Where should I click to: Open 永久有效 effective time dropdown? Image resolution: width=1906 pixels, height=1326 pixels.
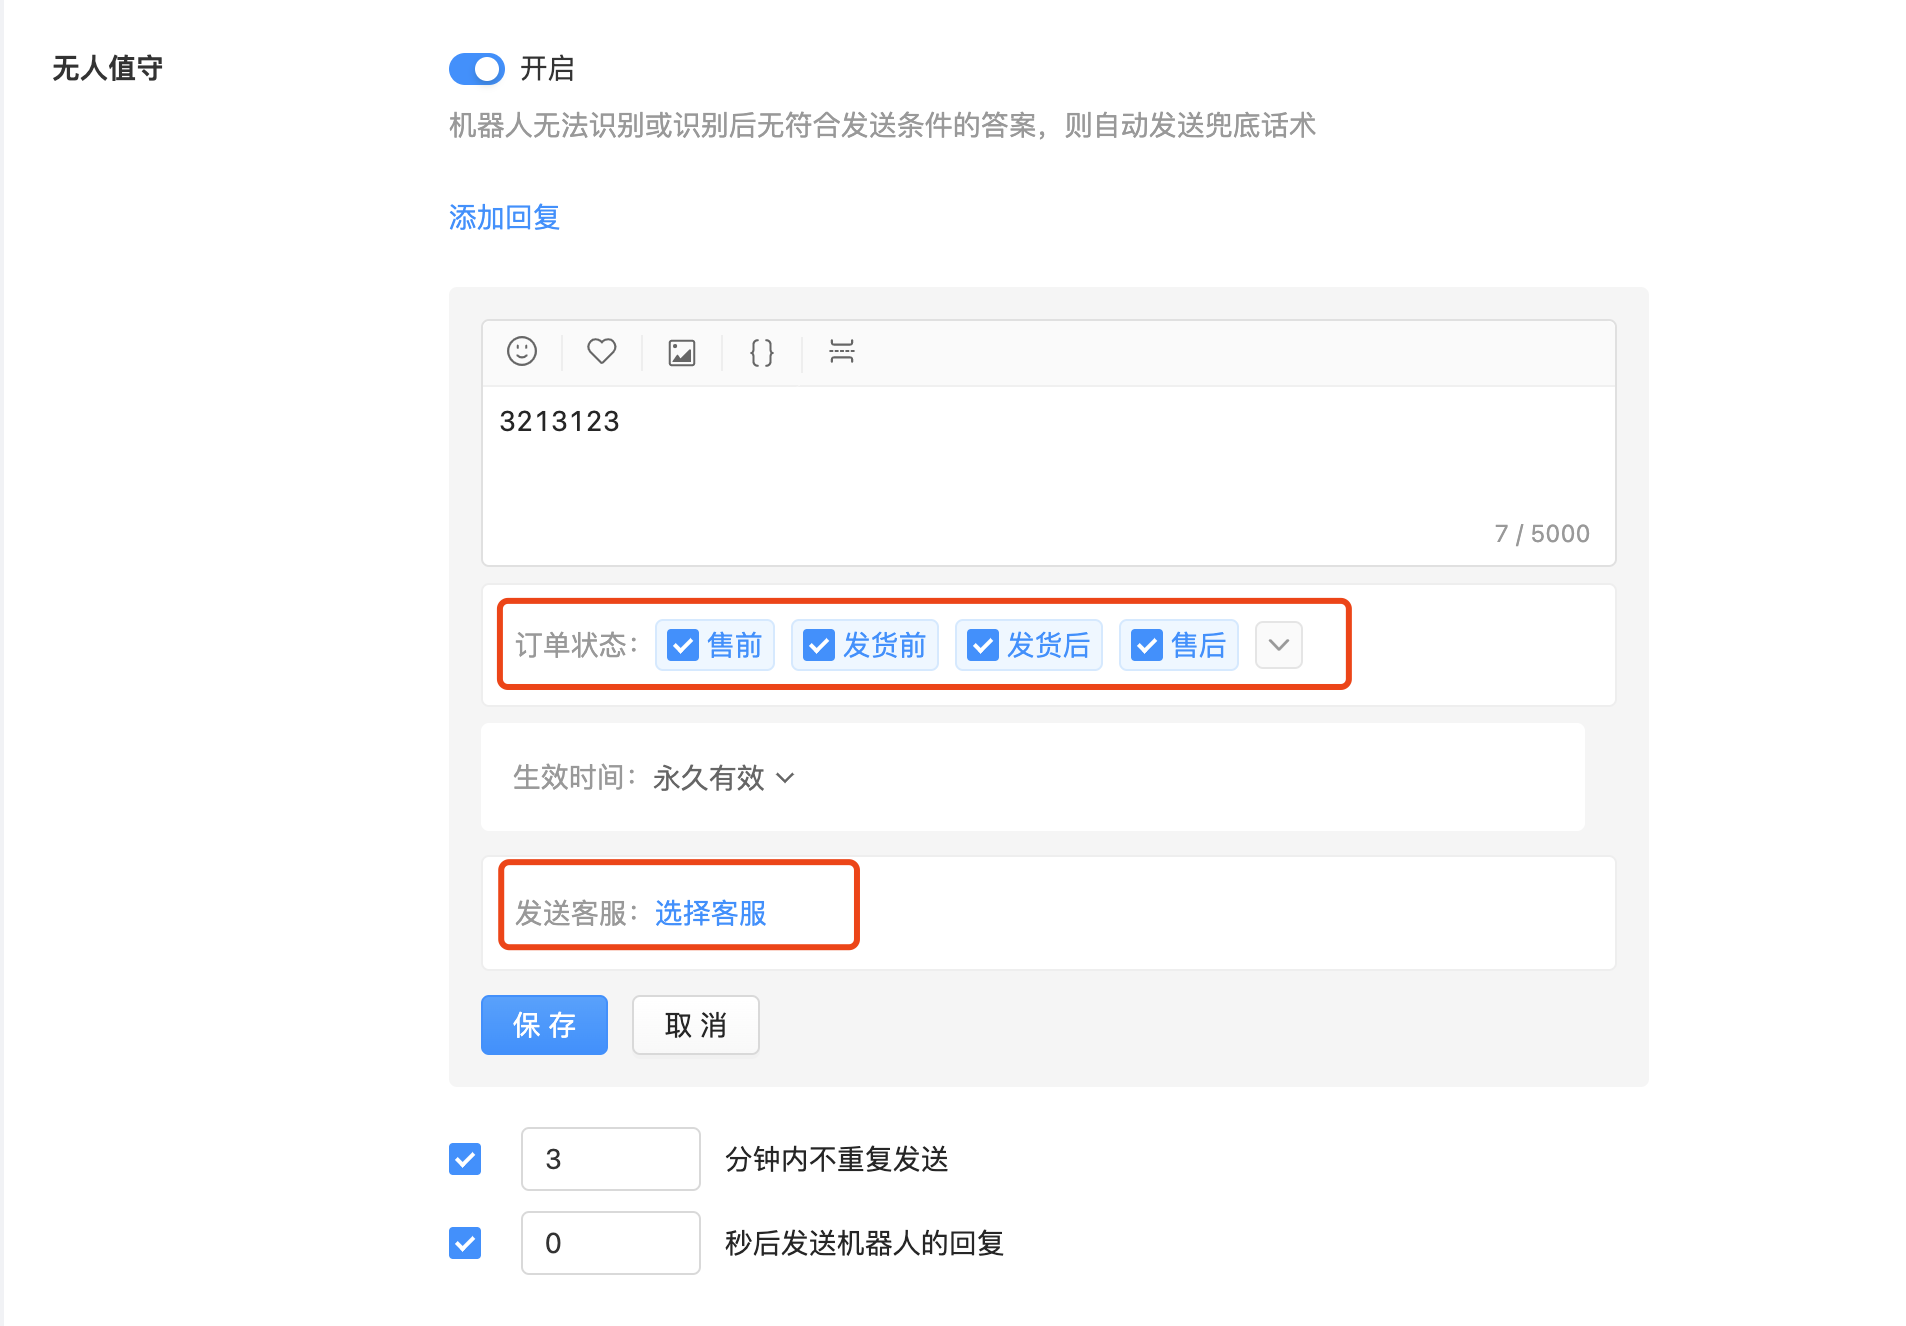point(724,778)
